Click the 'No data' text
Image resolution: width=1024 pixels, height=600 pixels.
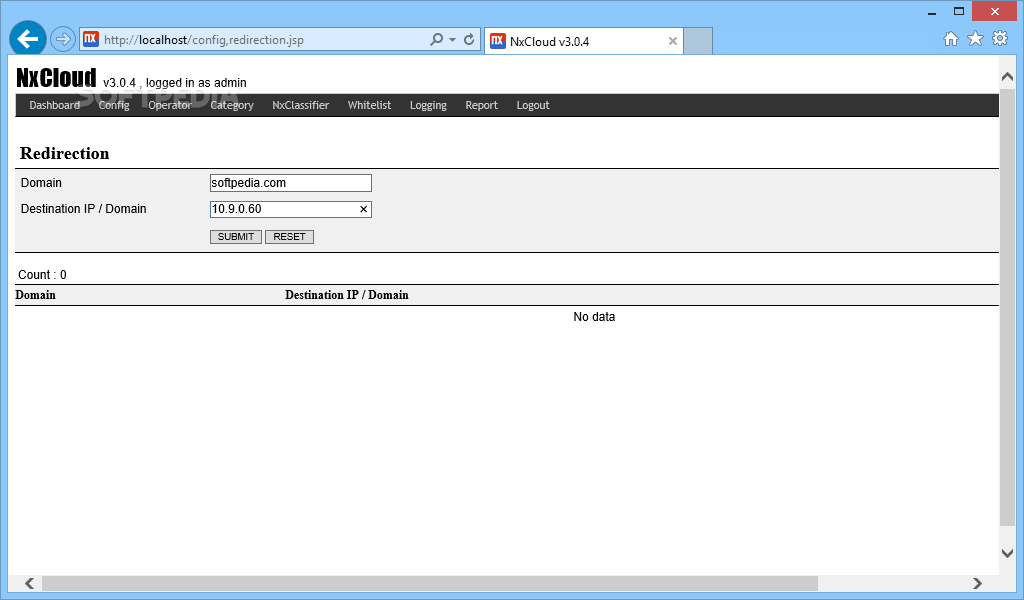click(x=594, y=317)
